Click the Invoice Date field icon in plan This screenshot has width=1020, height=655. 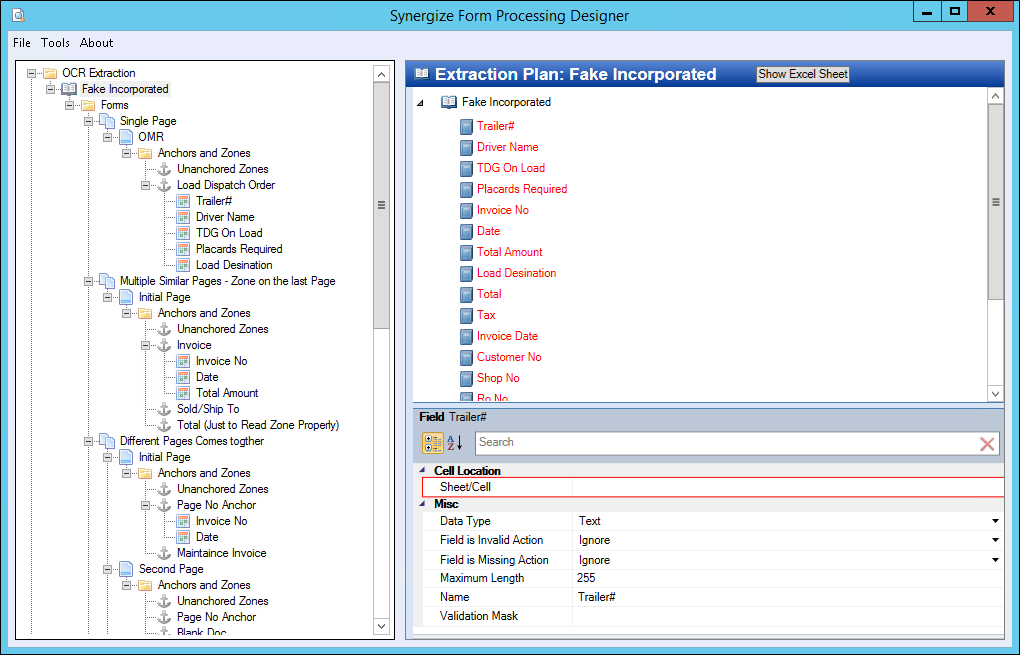pos(465,337)
